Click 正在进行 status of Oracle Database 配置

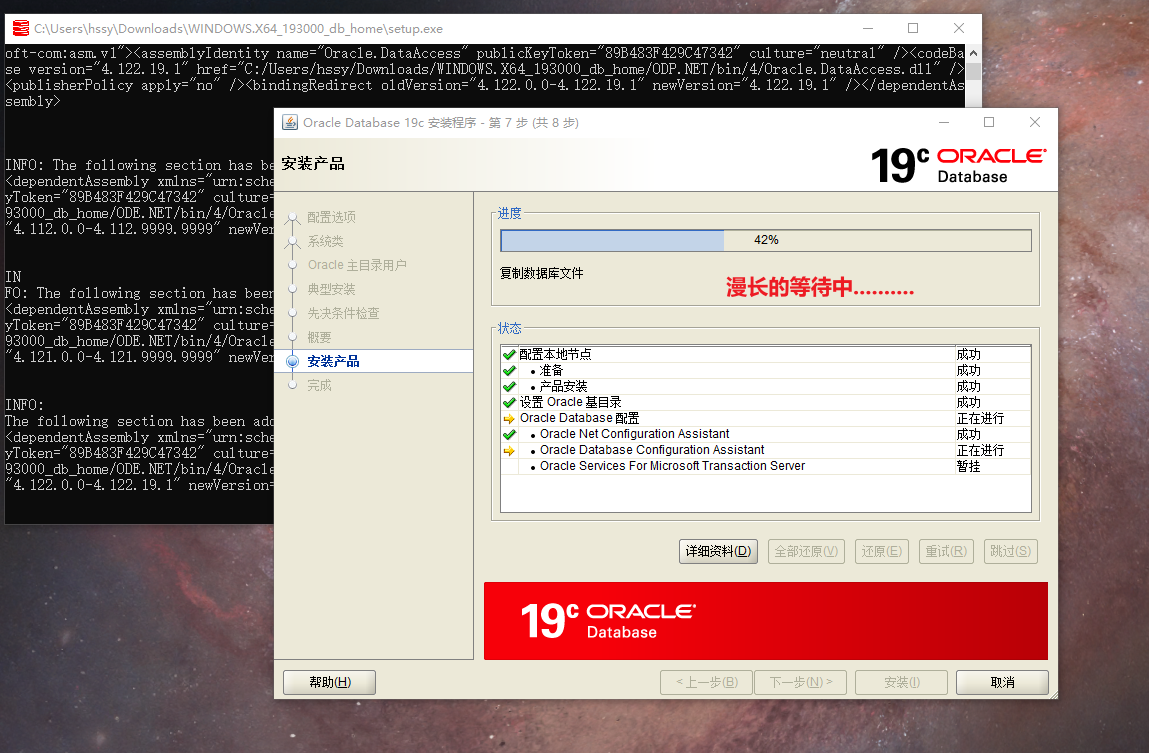(980, 419)
